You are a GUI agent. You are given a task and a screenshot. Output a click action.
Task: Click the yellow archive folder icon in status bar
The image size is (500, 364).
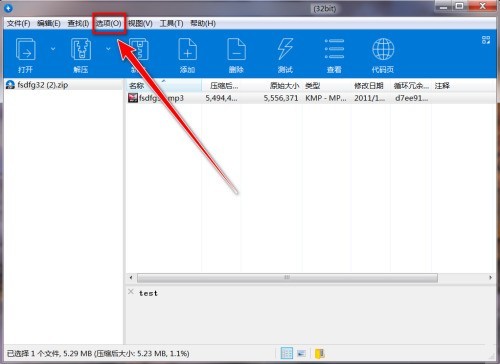click(x=319, y=353)
